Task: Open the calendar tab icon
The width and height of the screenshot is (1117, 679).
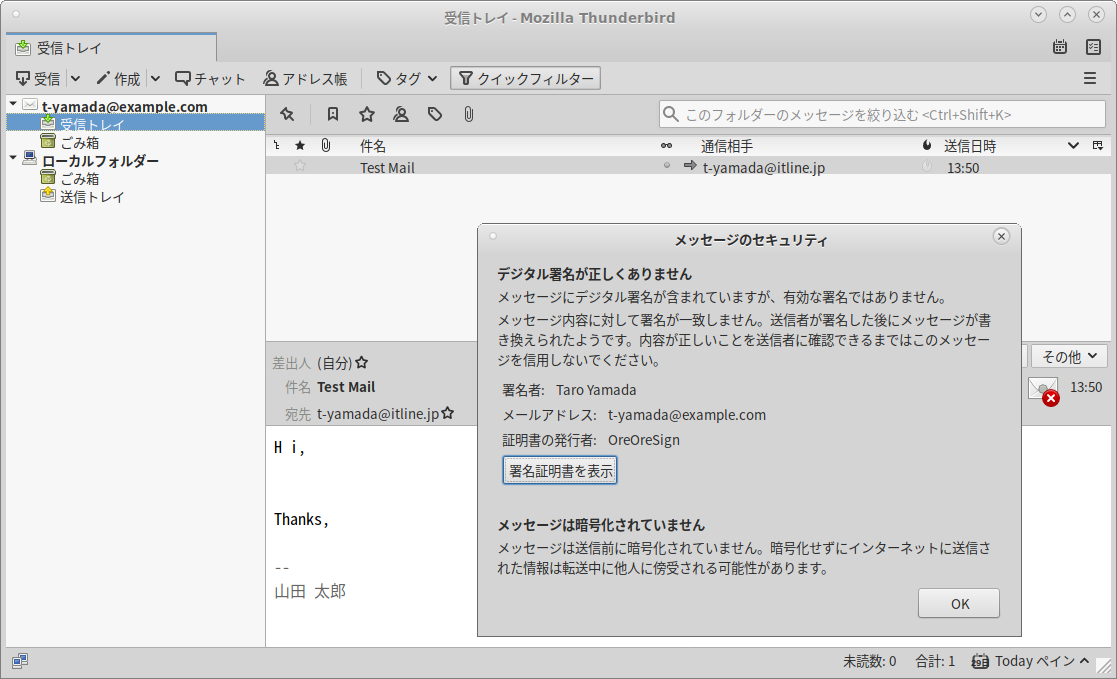Action: pos(1060,47)
